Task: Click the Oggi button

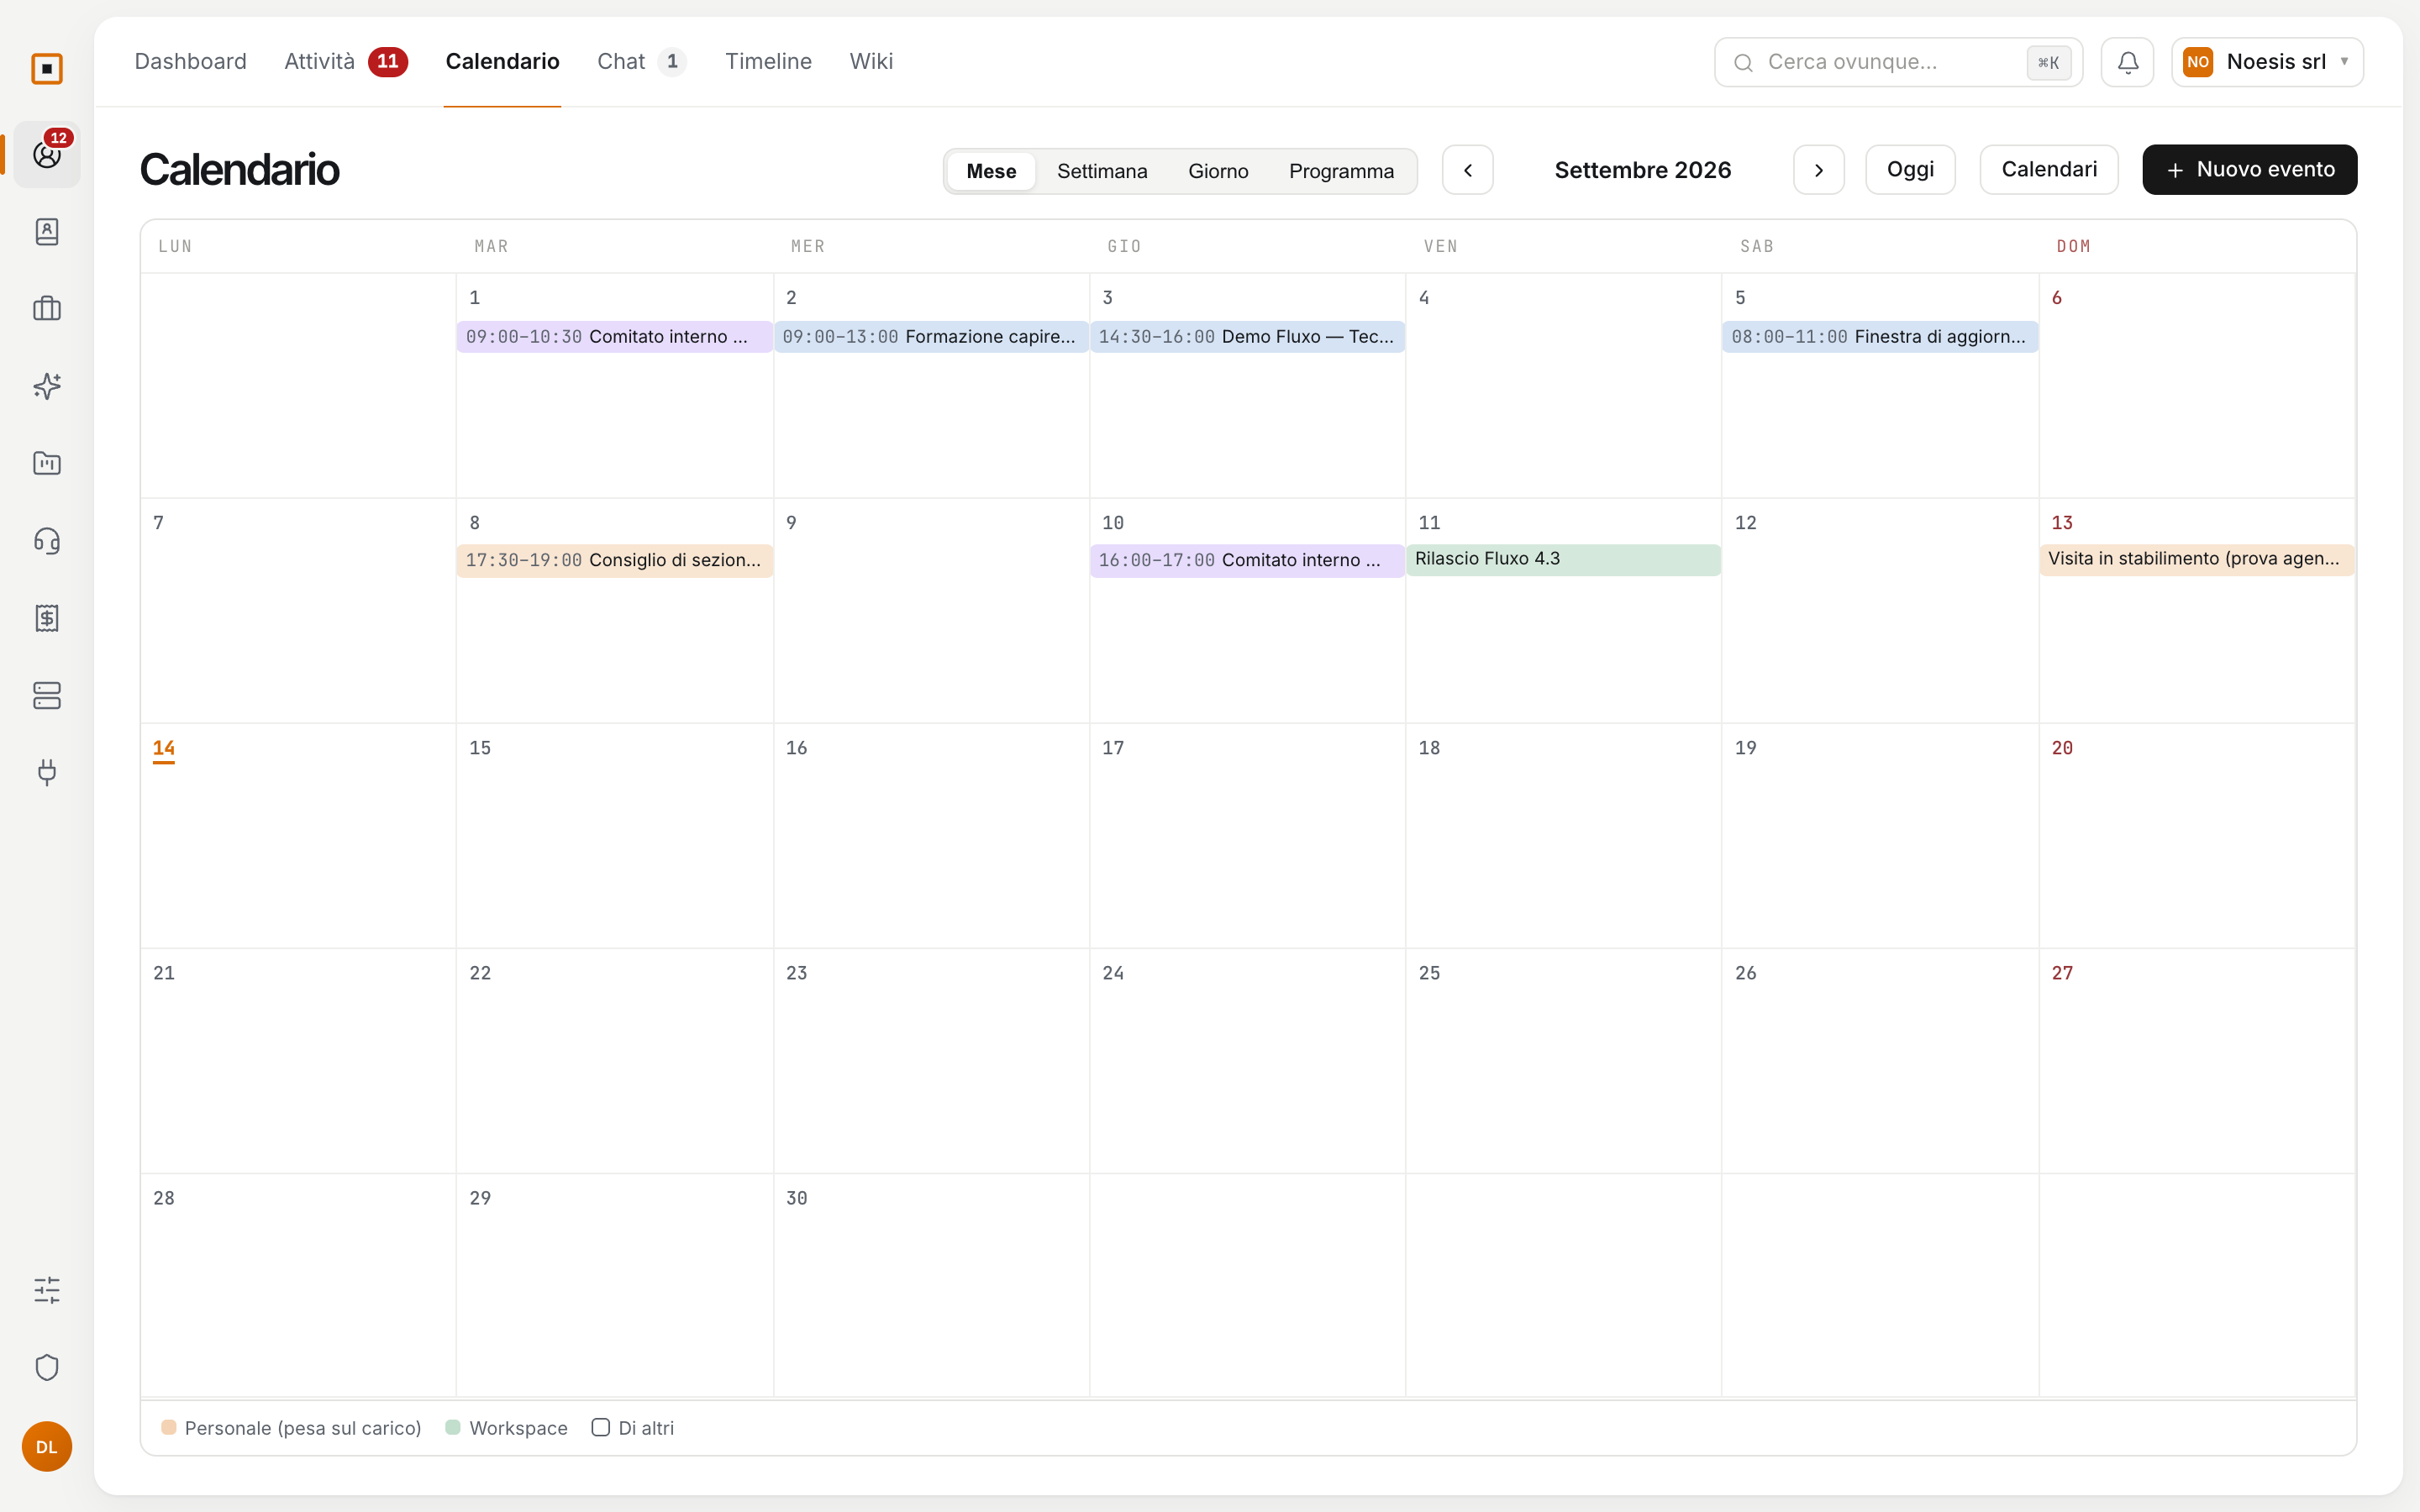Action: pos(1910,170)
